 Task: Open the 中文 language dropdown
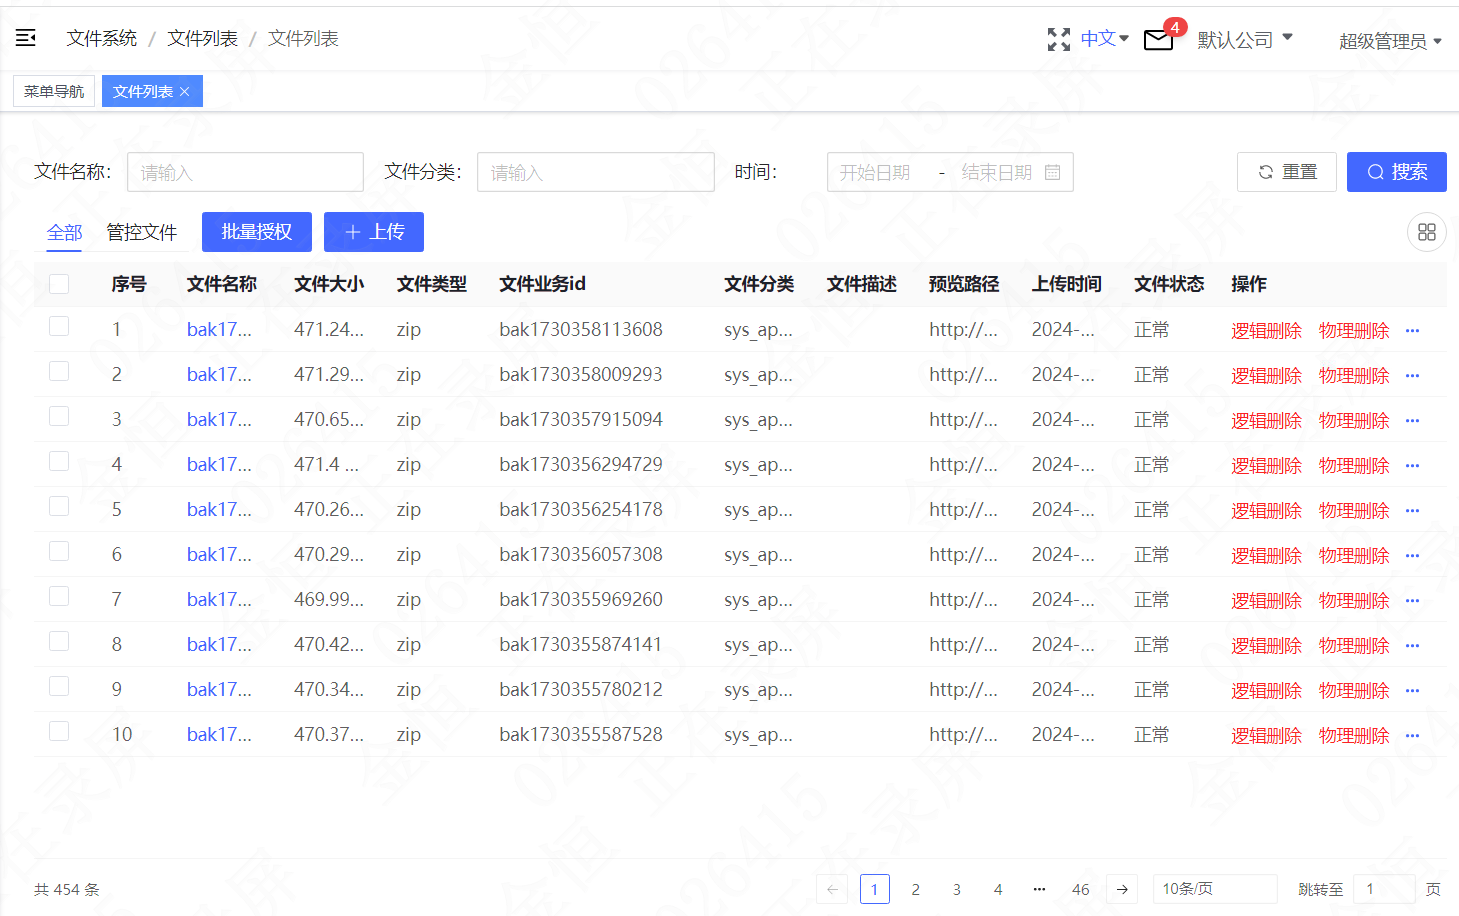pos(1104,38)
